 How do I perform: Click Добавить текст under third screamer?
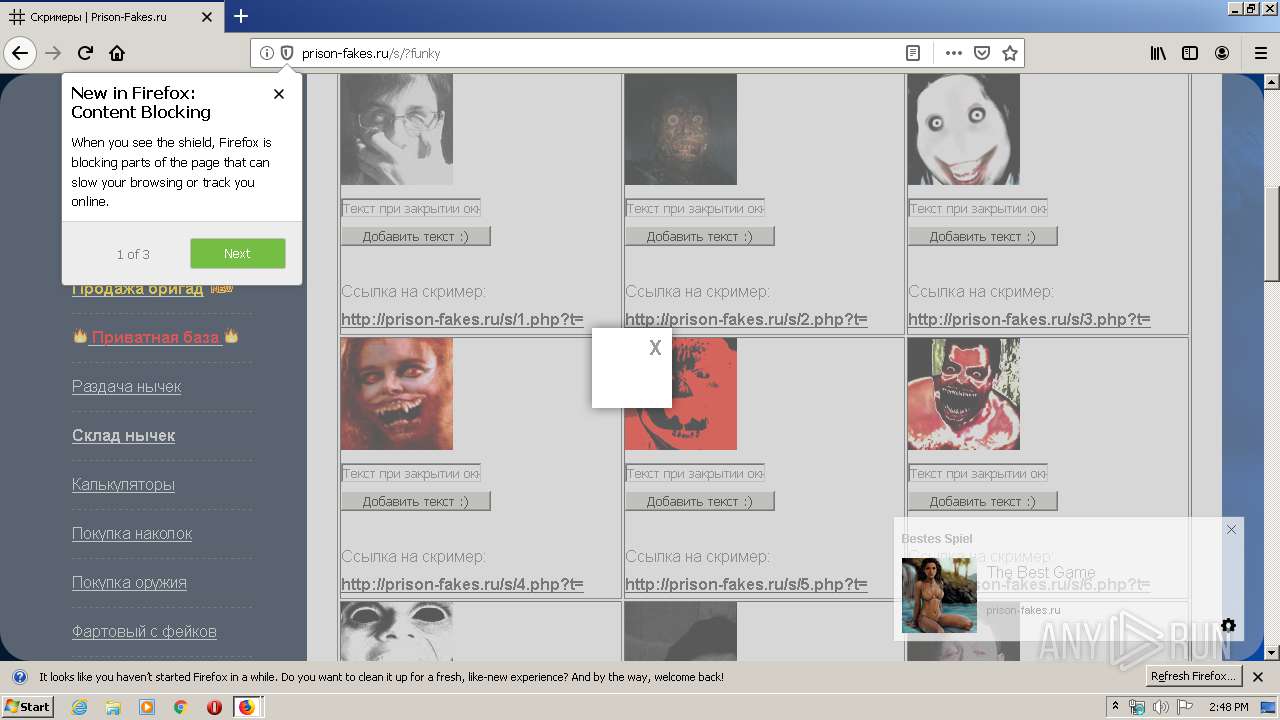click(983, 236)
